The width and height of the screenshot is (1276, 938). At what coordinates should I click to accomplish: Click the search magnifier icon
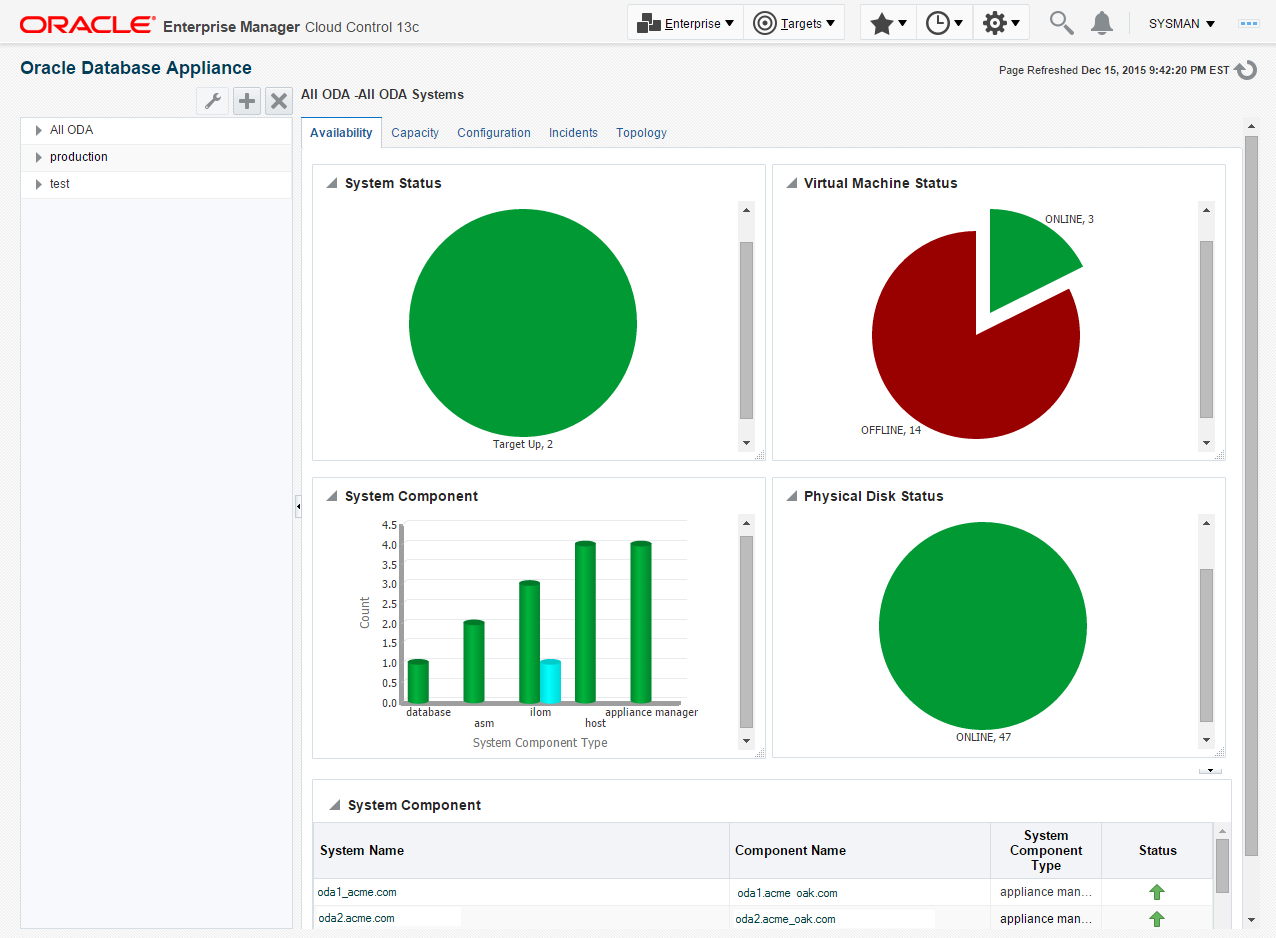pyautogui.click(x=1061, y=23)
